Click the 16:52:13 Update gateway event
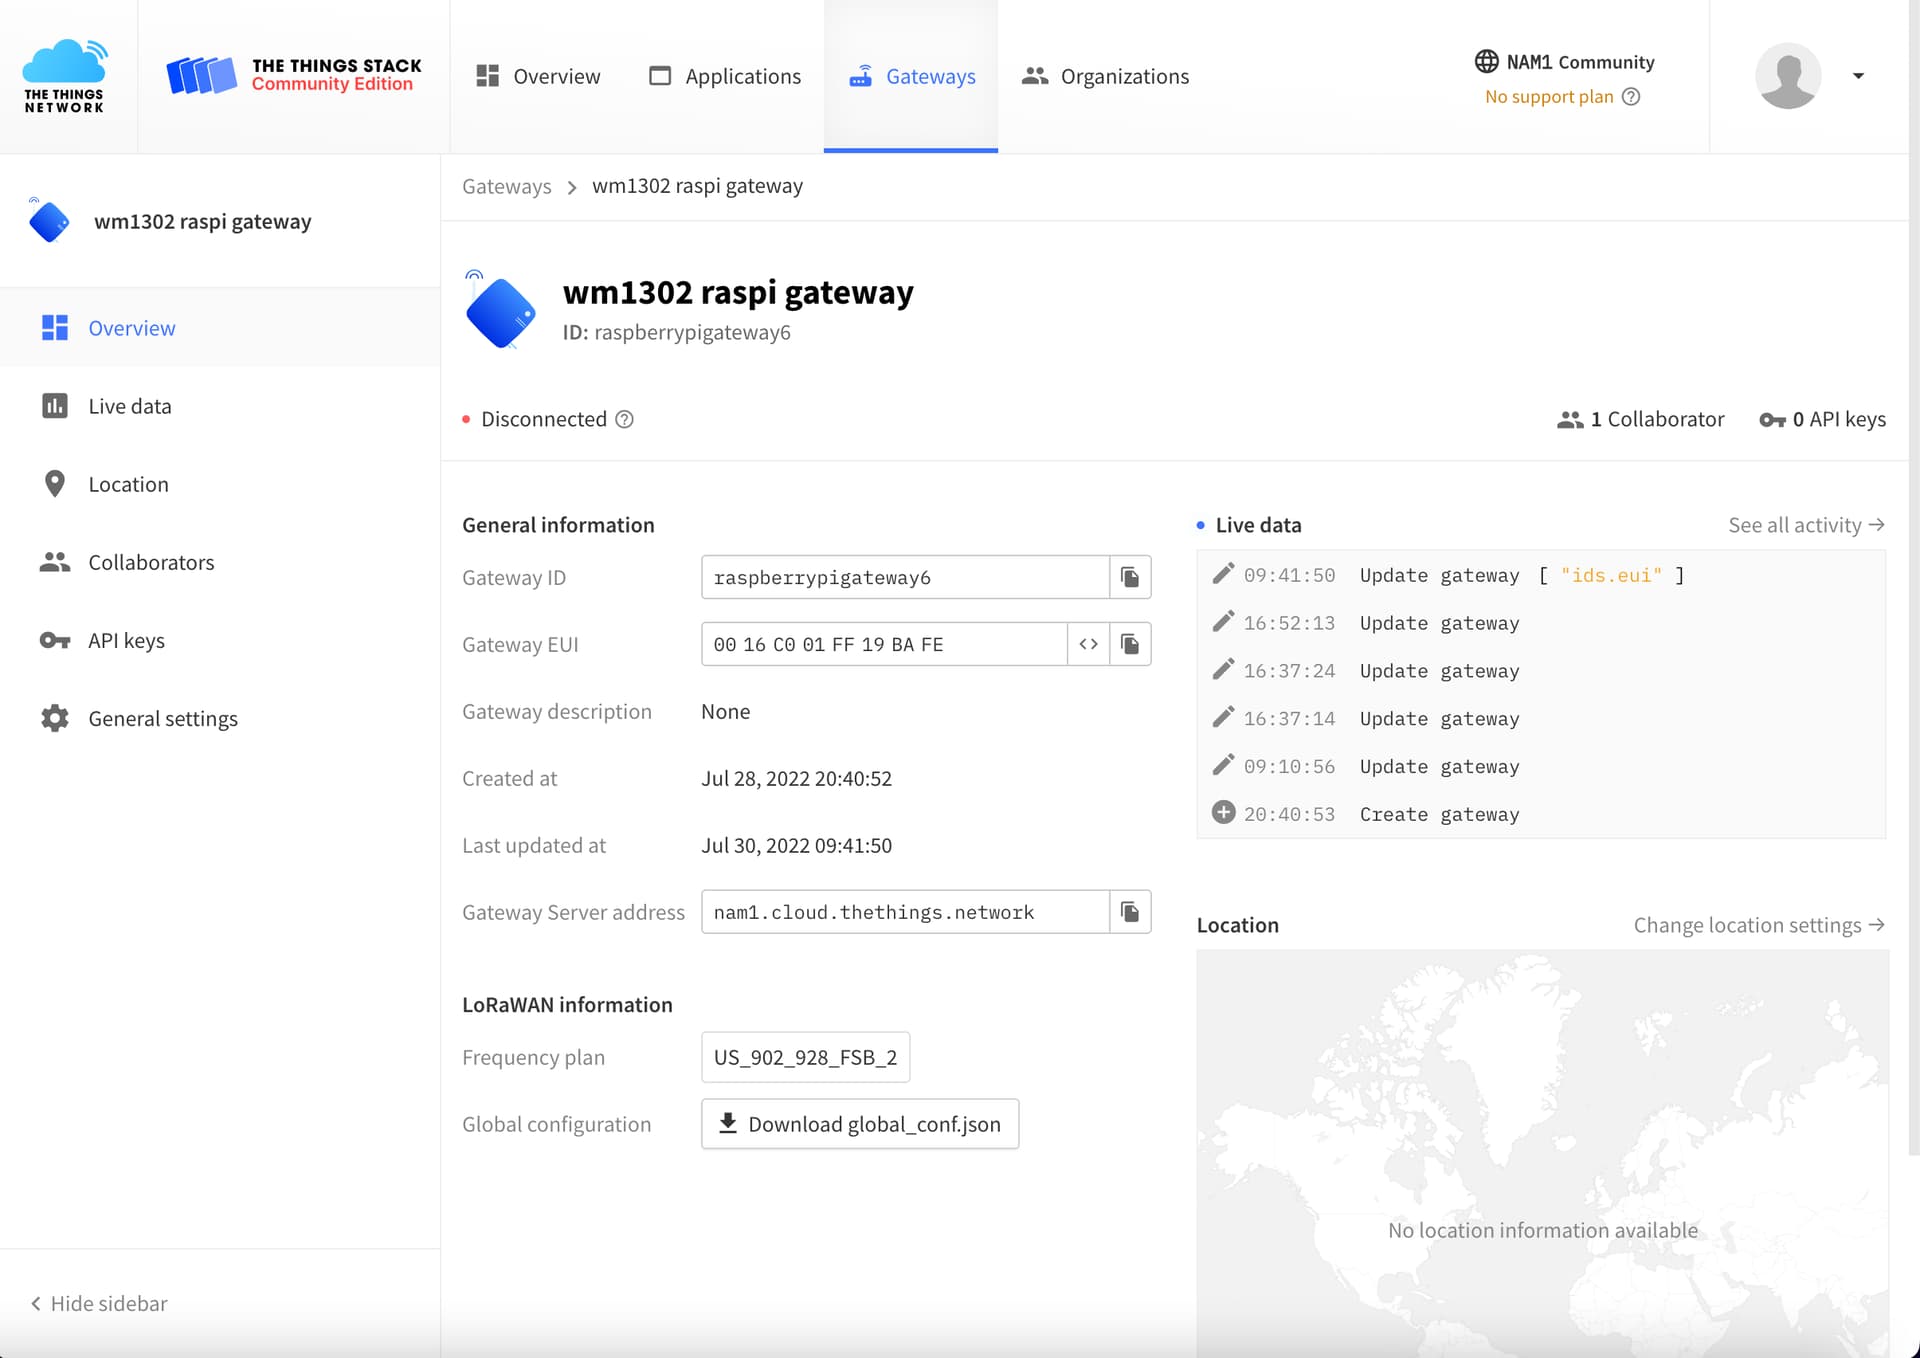The height and width of the screenshot is (1358, 1920). click(1541, 623)
